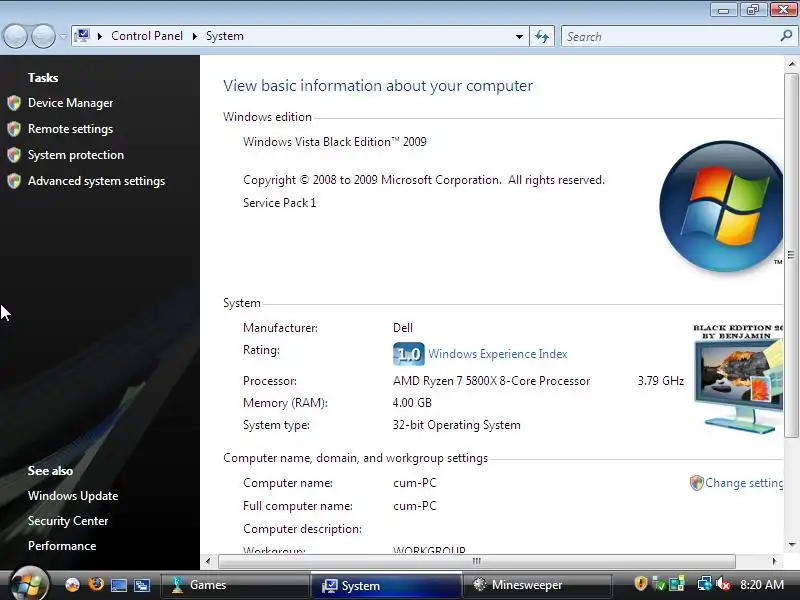Click the shield icon beside System protection
The width and height of the screenshot is (800, 600).
tap(14, 155)
